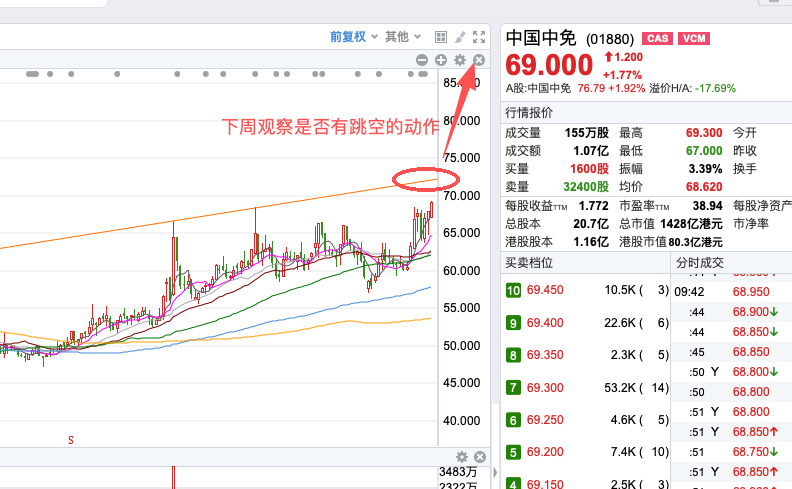Click the red S marker on the time axis
This screenshot has height=489, width=792.
tap(71, 441)
